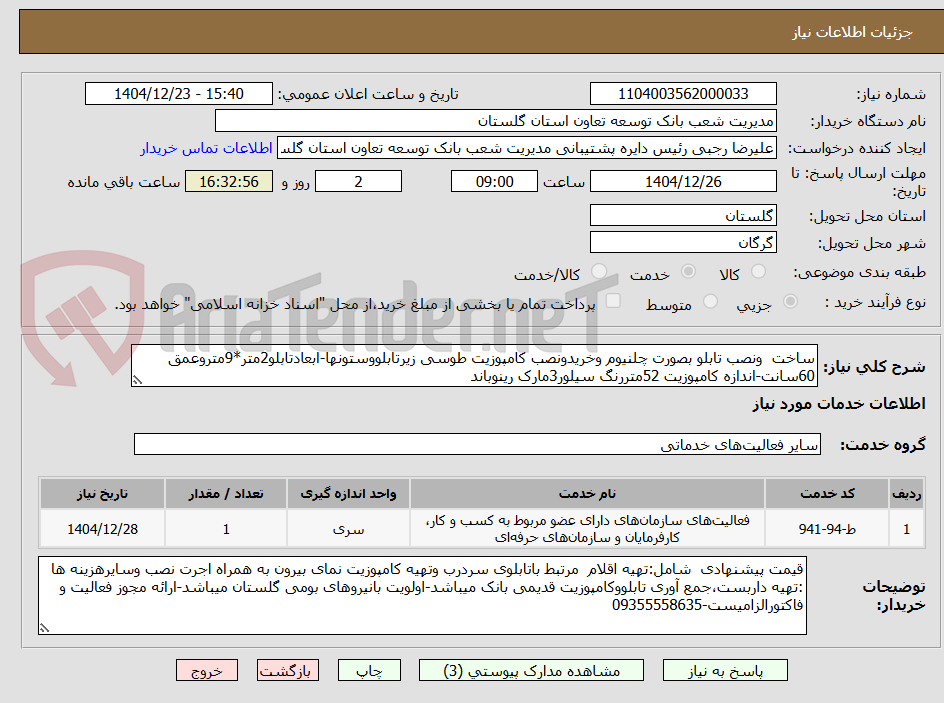The width and height of the screenshot is (944, 703).
Task: Click the 'شماره نیاز' label
Action: 891,94
